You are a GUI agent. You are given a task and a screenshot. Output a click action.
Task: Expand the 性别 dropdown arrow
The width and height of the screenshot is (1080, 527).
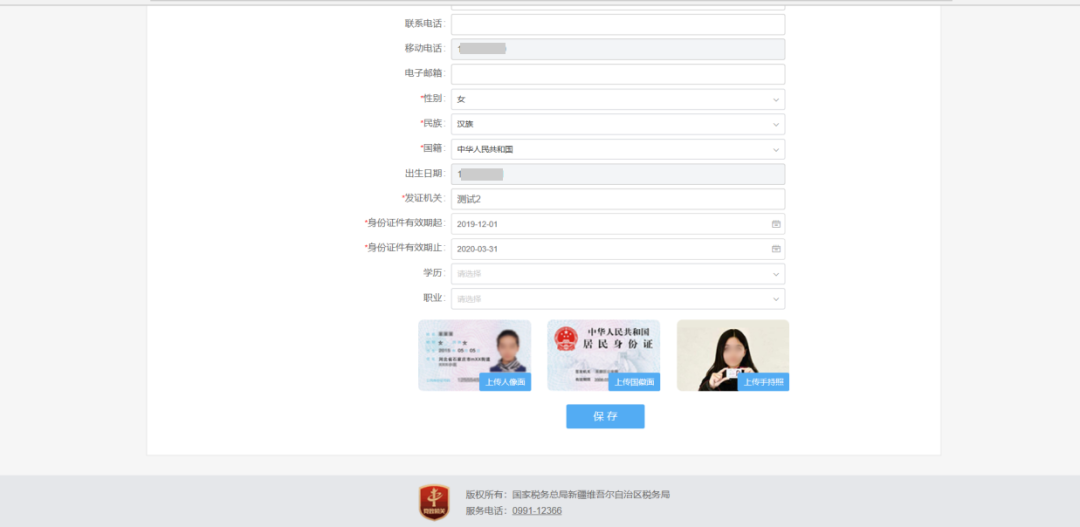(x=776, y=100)
